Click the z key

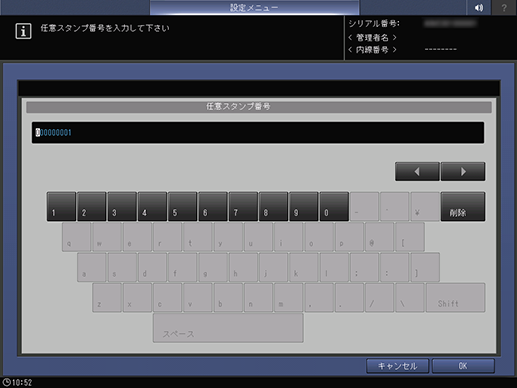pyautogui.click(x=107, y=298)
